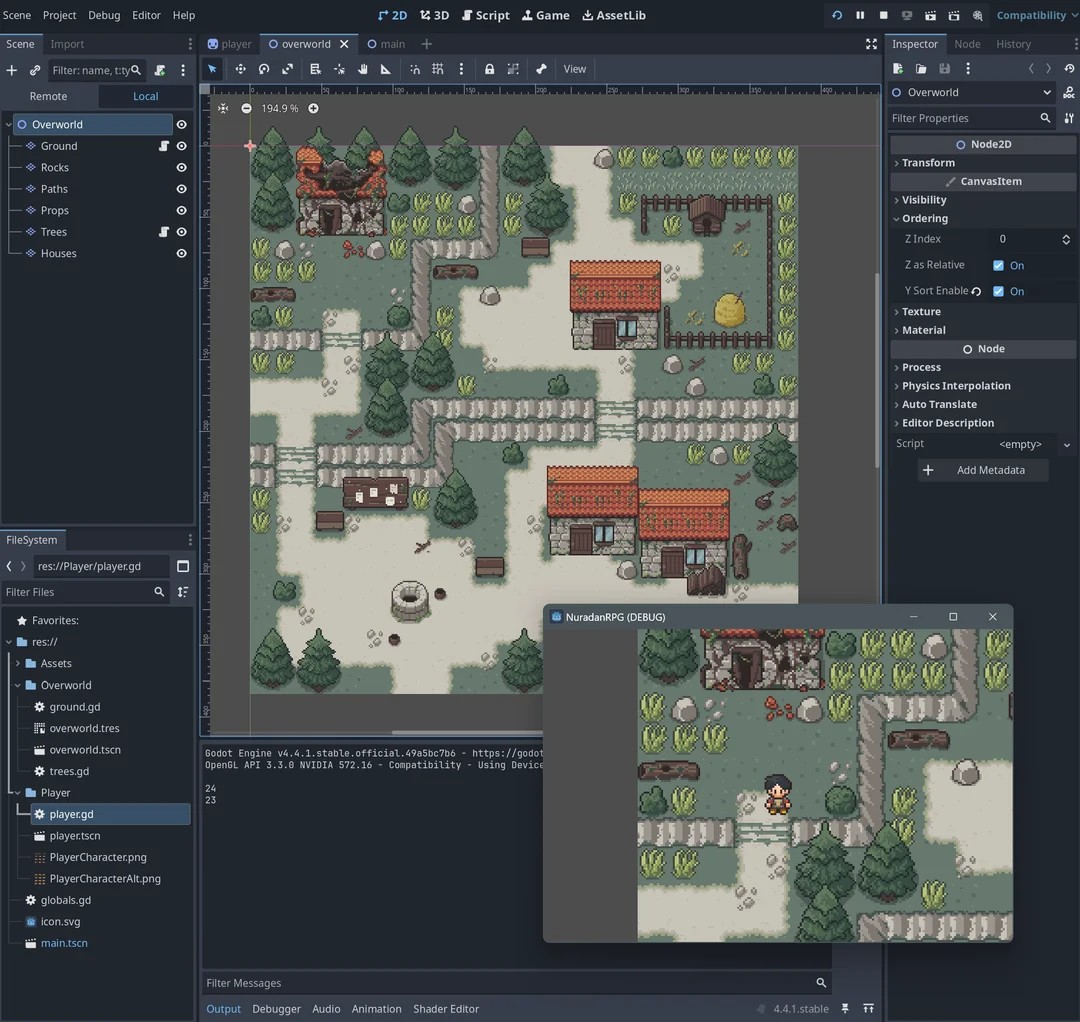Select the Rotate Mode tool
The width and height of the screenshot is (1080, 1022).
[x=264, y=69]
